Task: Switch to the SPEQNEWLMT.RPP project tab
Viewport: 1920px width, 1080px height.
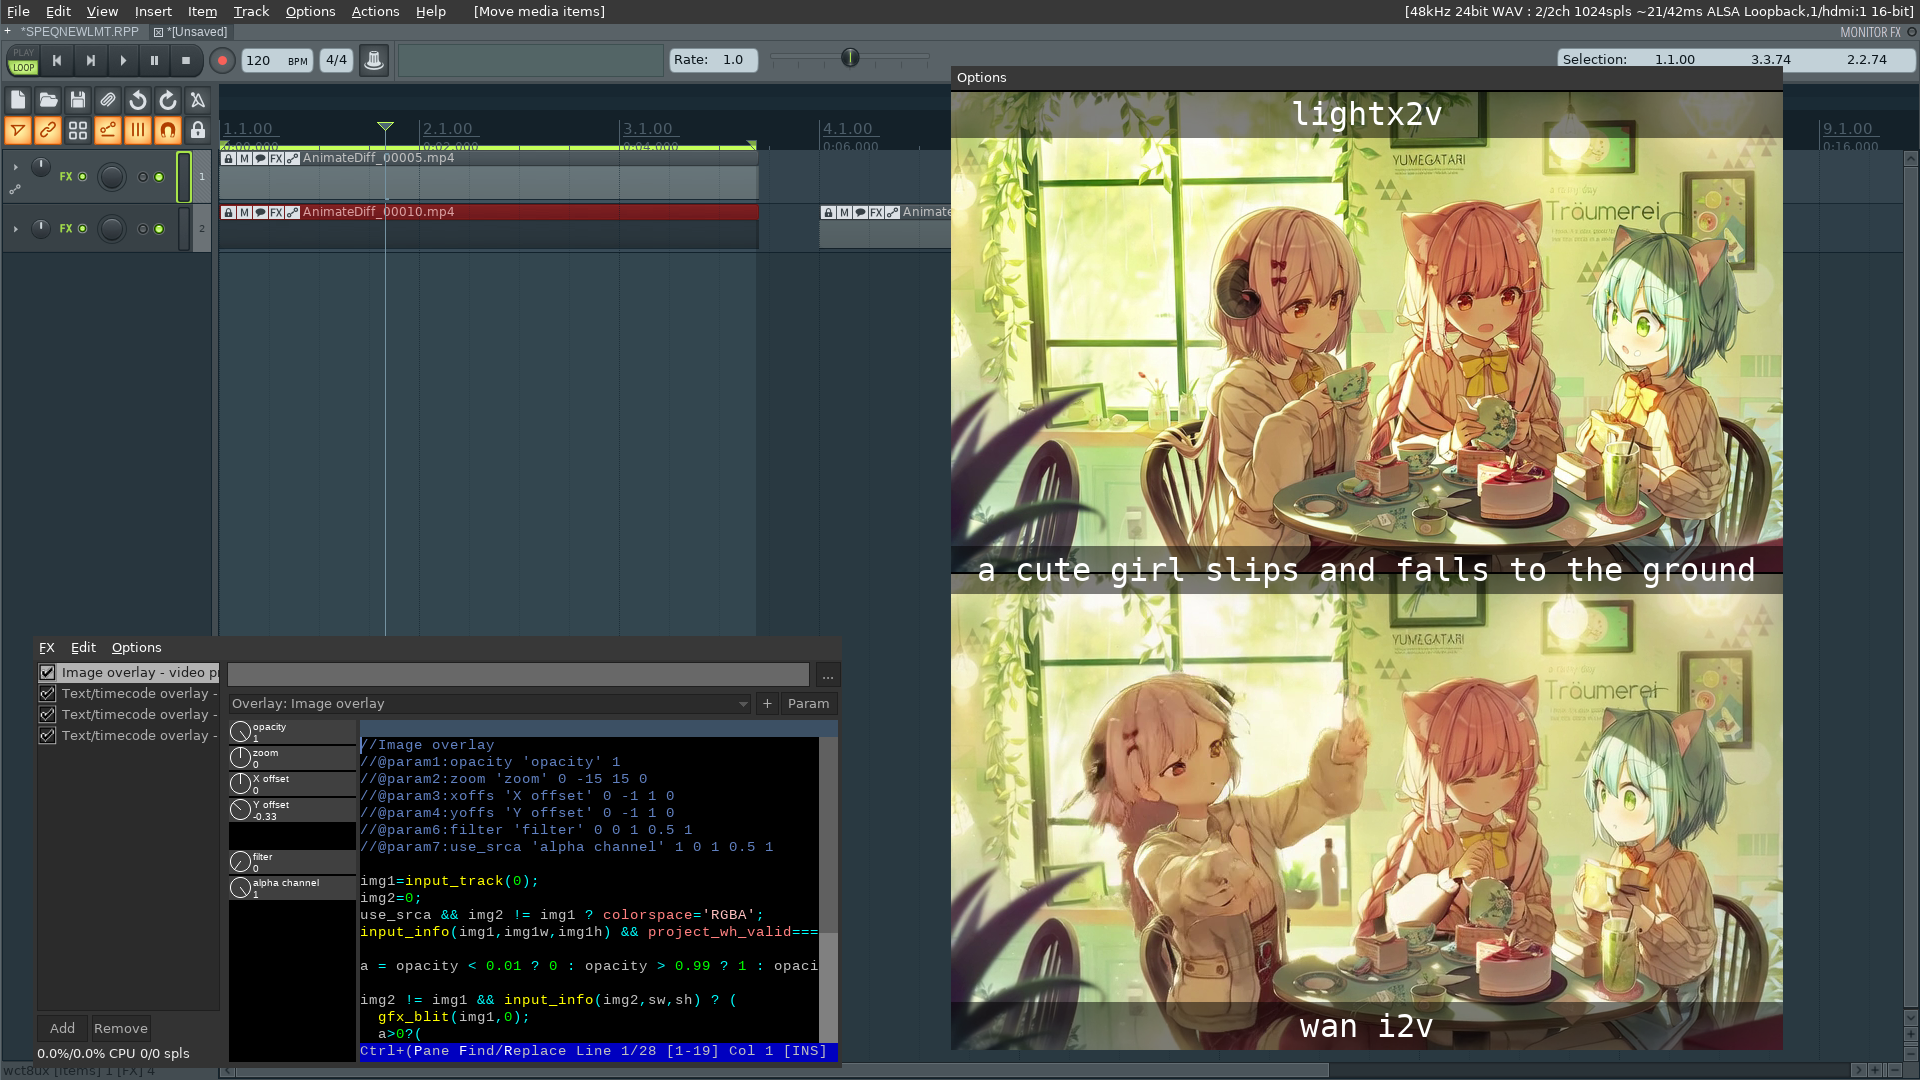Action: pyautogui.click(x=80, y=32)
